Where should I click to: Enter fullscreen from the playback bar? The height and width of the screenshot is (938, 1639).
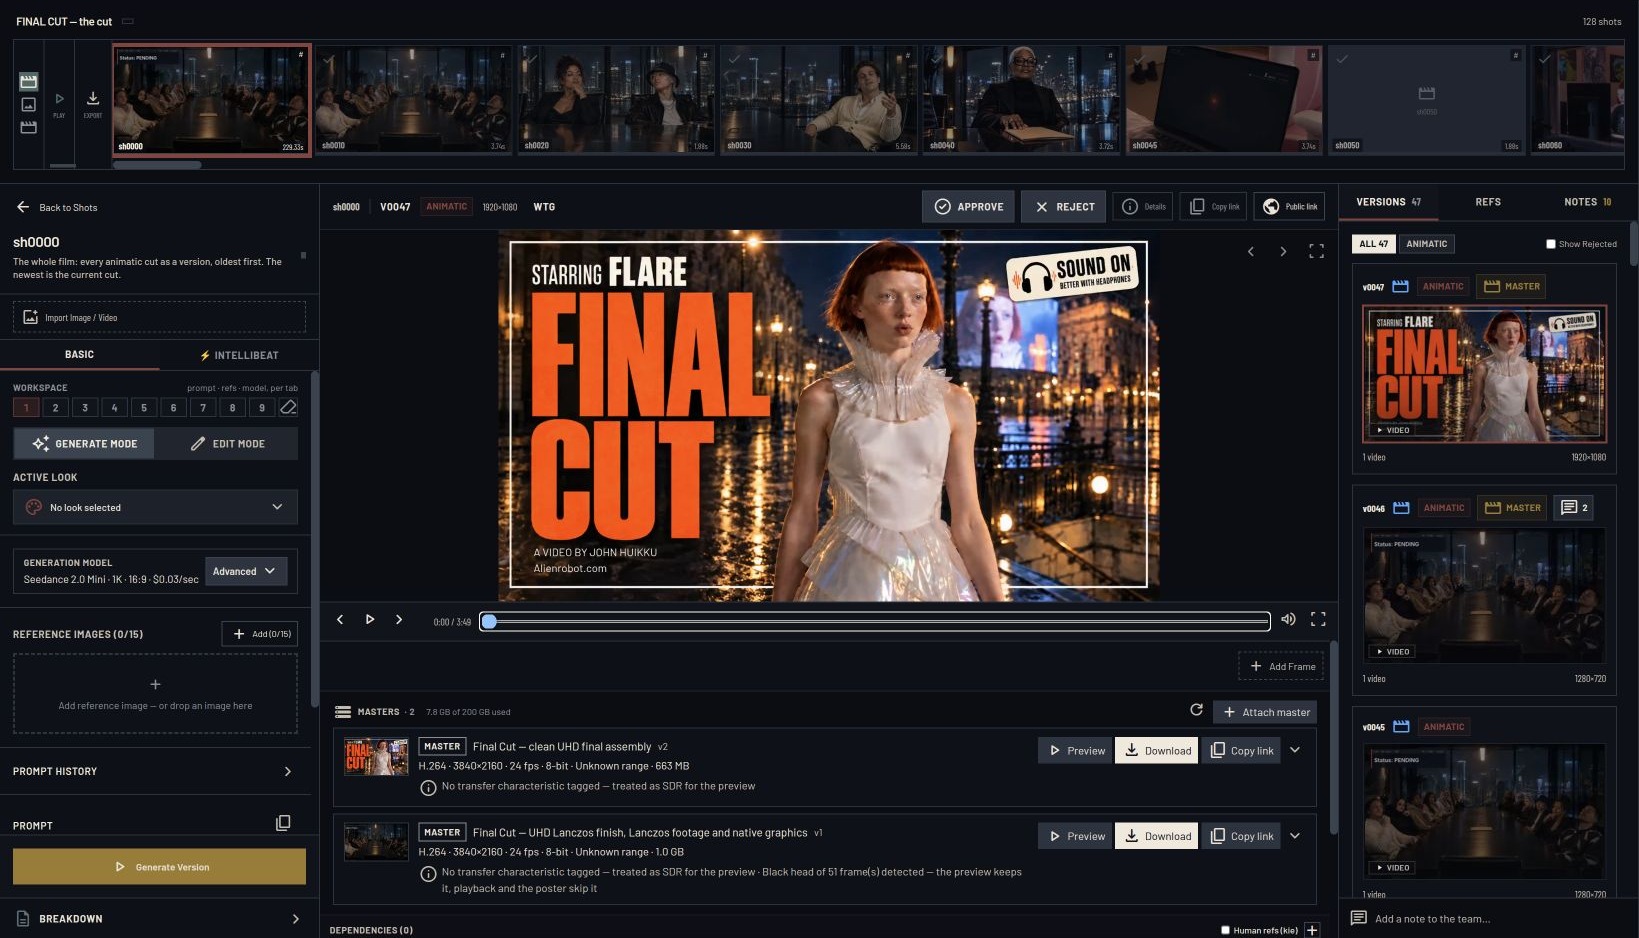[1318, 620]
